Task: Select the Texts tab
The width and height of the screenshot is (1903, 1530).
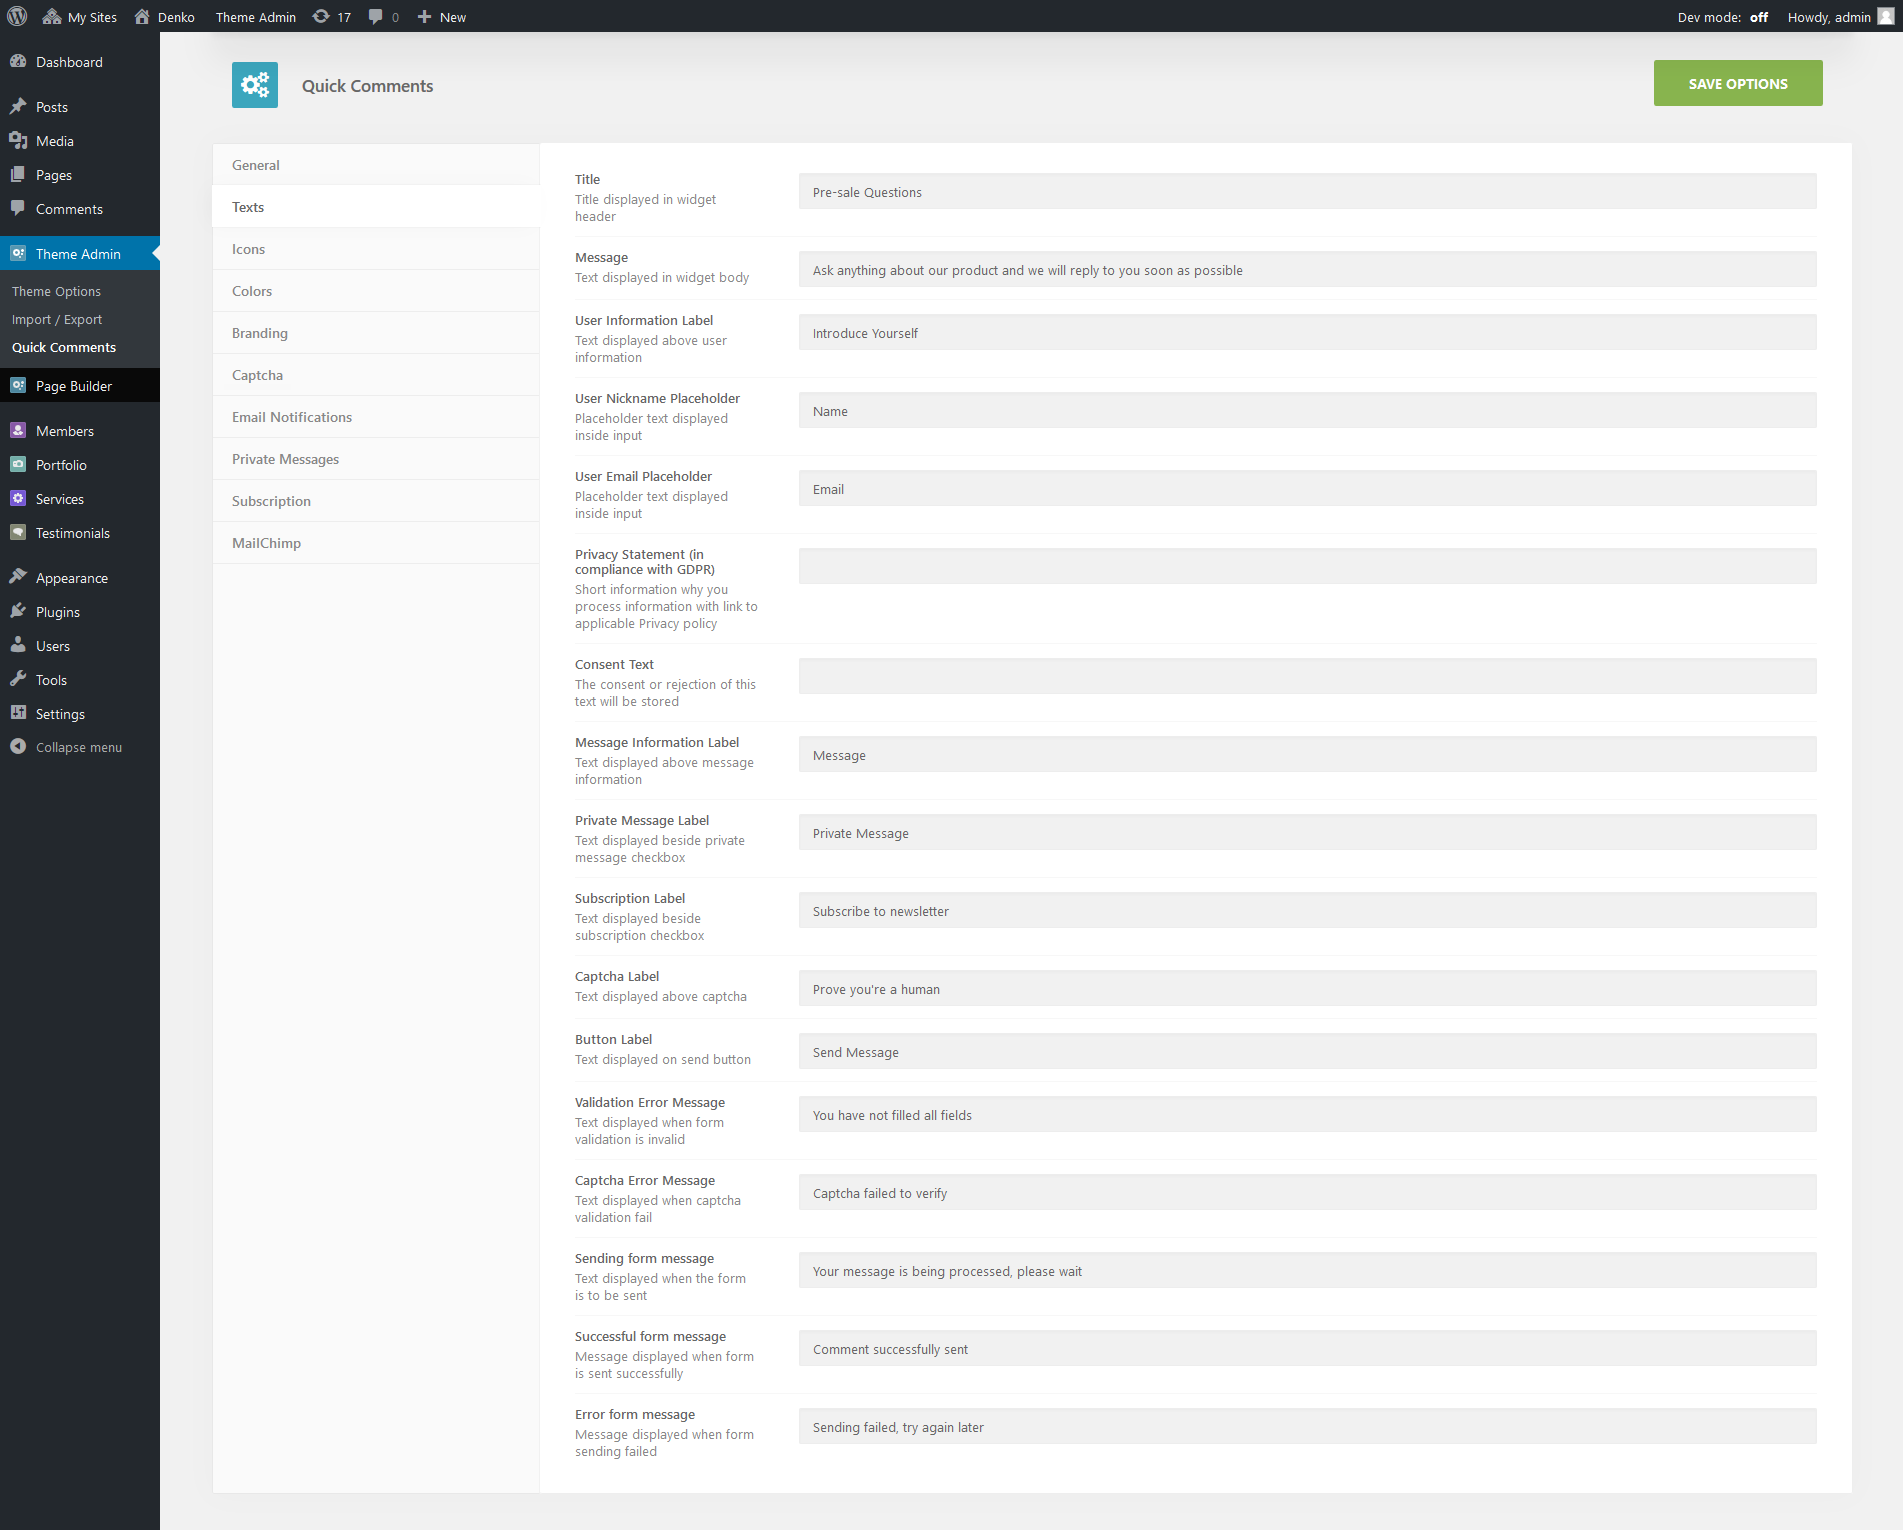Action: pos(376,207)
